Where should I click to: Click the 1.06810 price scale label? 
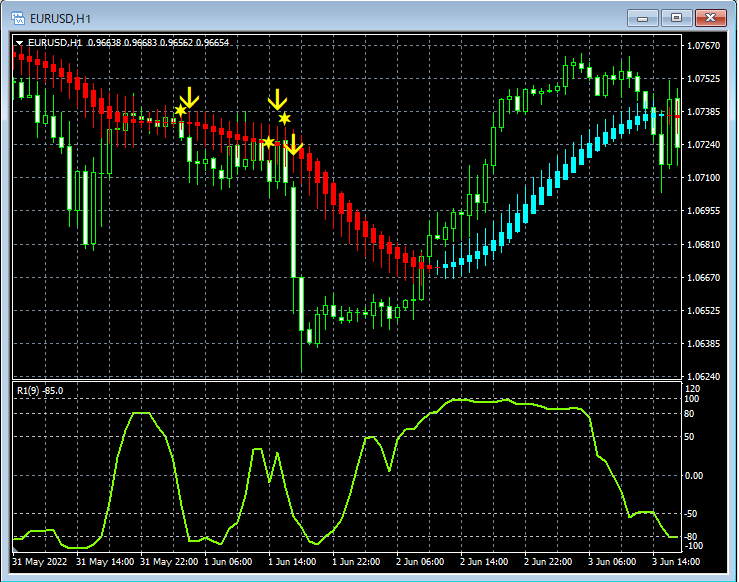point(704,245)
